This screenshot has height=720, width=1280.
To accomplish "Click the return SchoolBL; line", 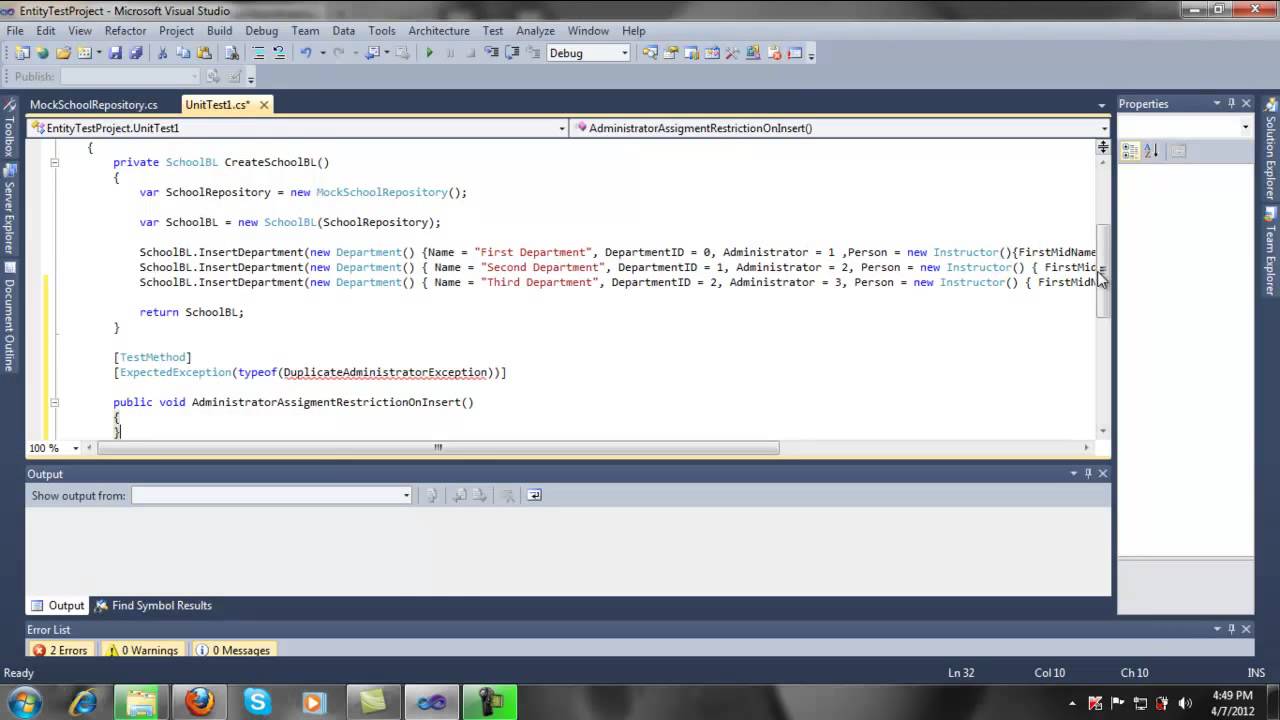I will (192, 312).
